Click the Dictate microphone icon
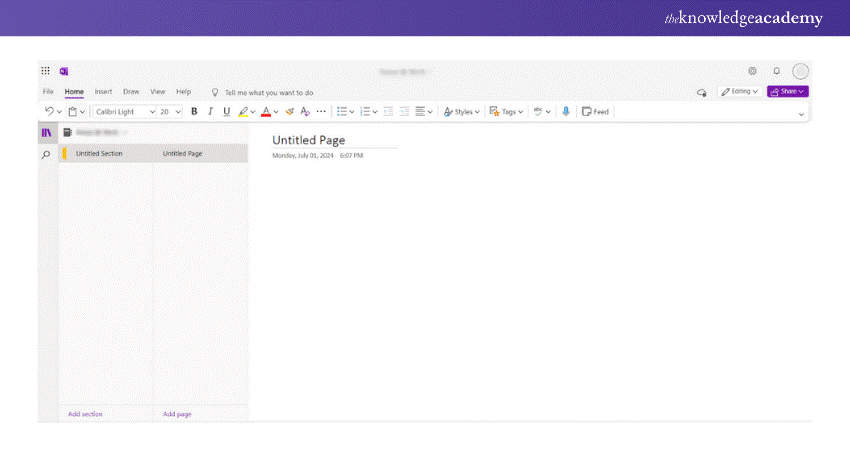This screenshot has width=850, height=450. 566,112
